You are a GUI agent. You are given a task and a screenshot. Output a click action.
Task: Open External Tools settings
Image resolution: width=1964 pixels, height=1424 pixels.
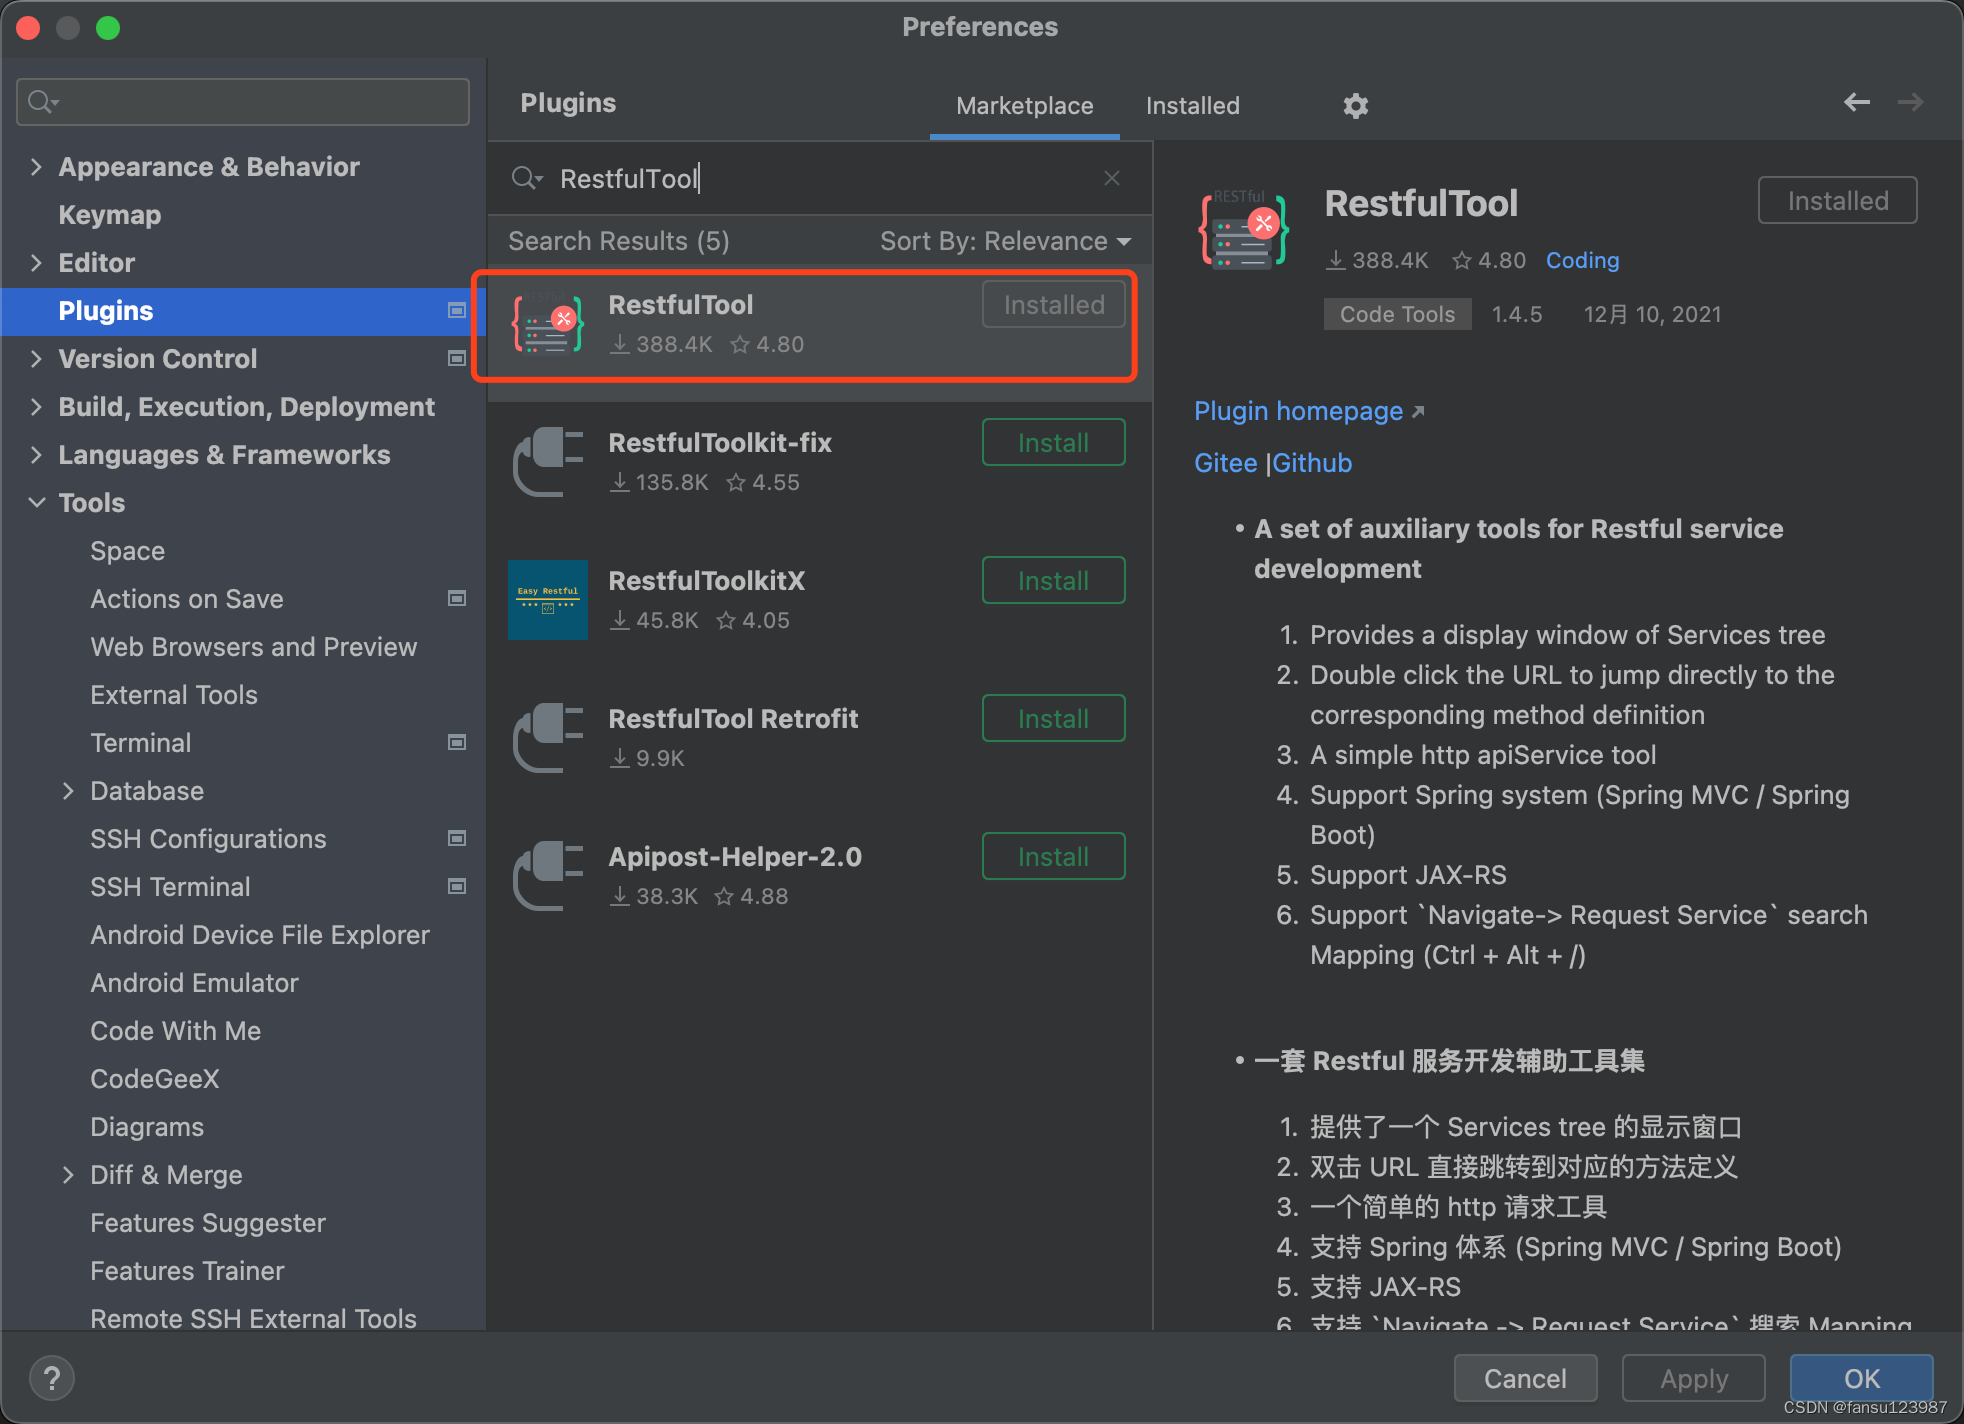point(173,694)
